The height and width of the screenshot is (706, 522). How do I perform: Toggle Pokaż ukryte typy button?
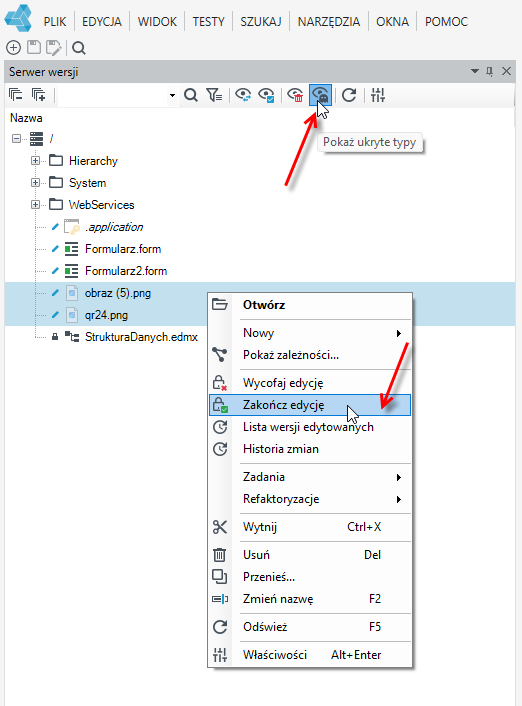click(320, 95)
